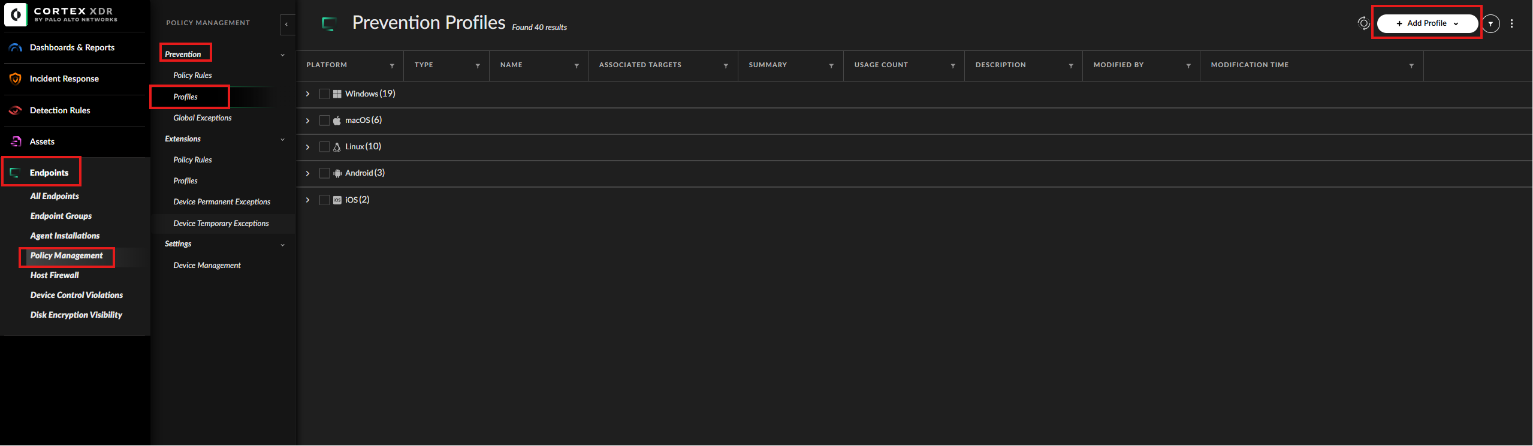
Task: Filter the Name column
Action: 577,65
